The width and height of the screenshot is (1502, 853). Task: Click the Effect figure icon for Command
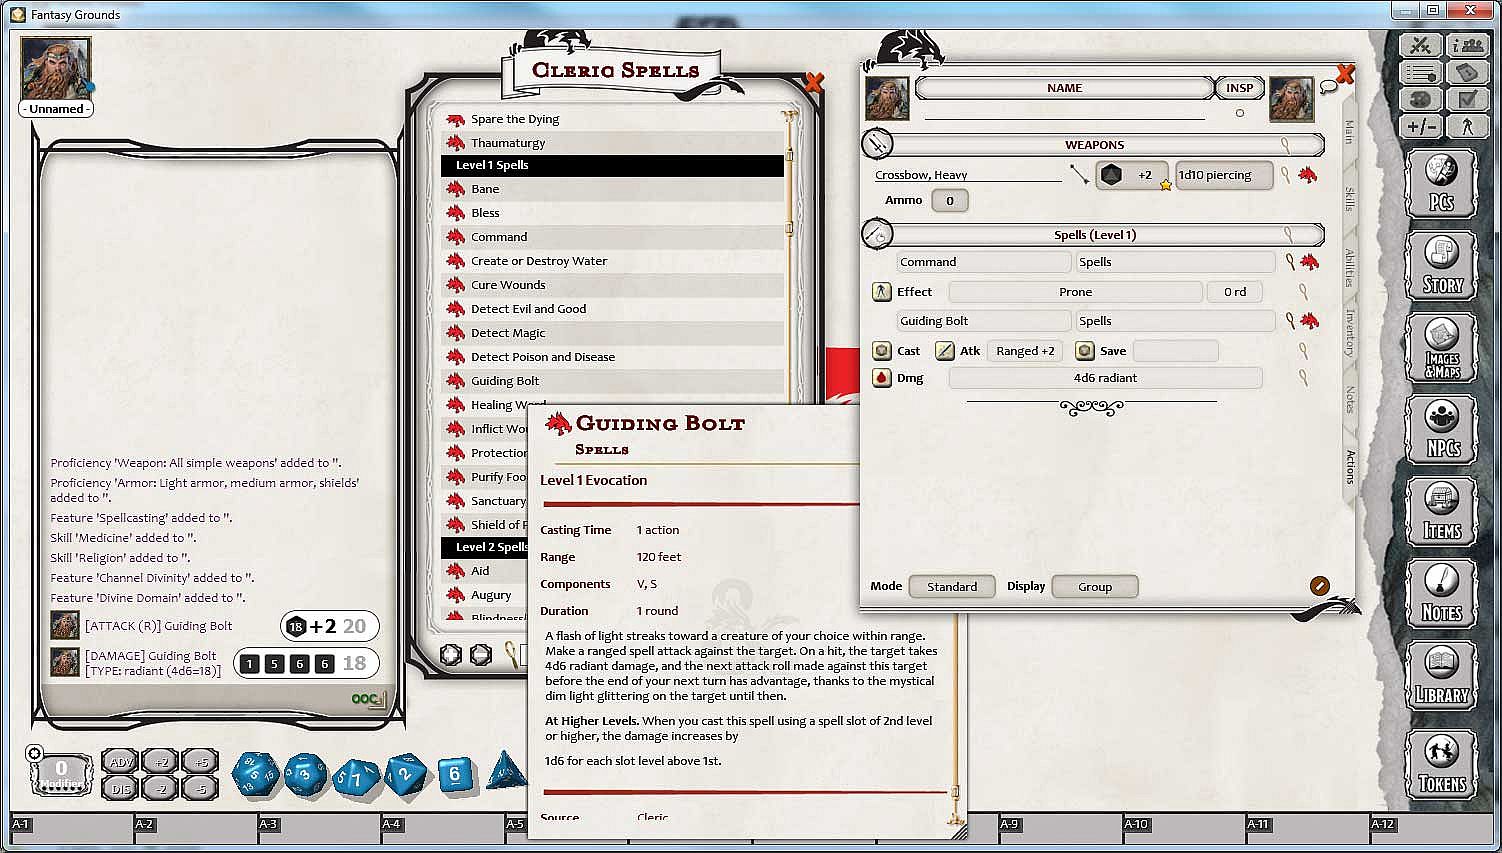tap(882, 292)
